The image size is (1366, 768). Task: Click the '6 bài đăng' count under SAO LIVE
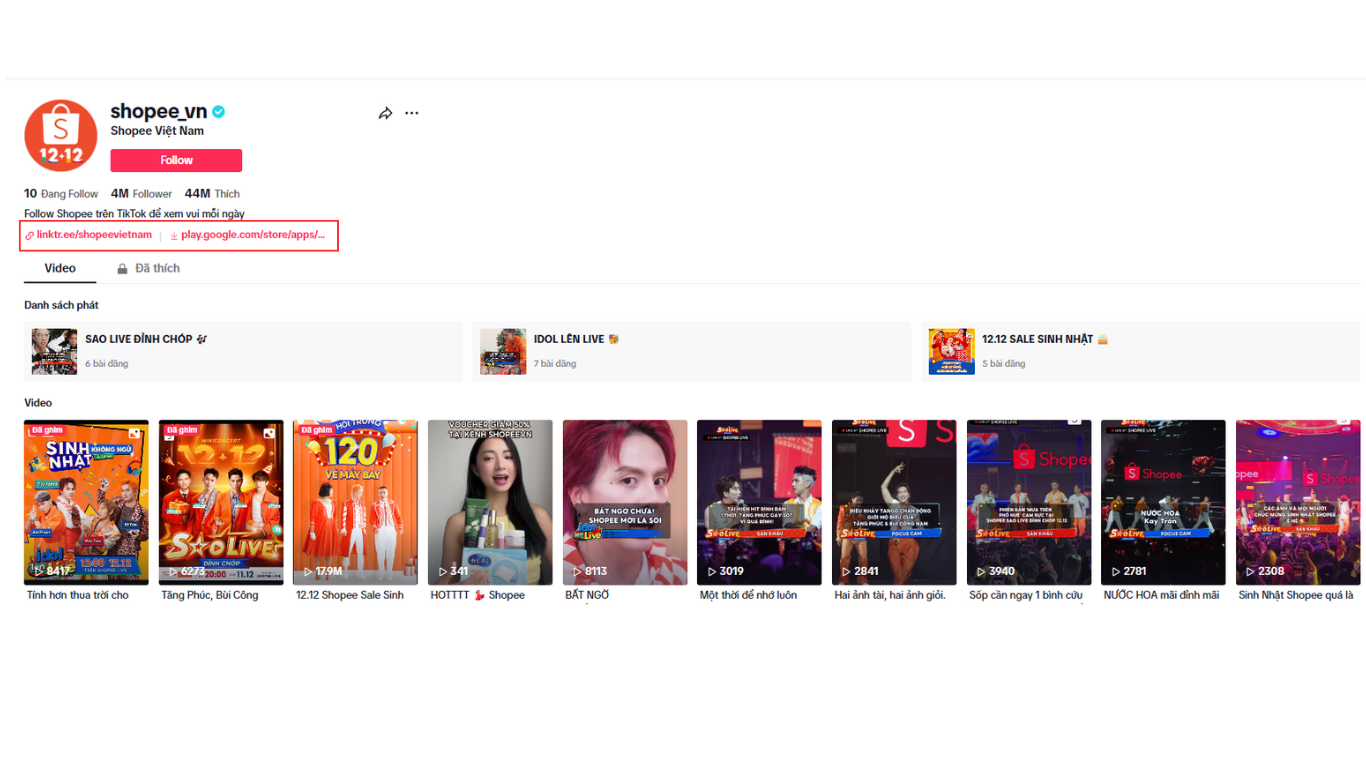click(x=107, y=364)
